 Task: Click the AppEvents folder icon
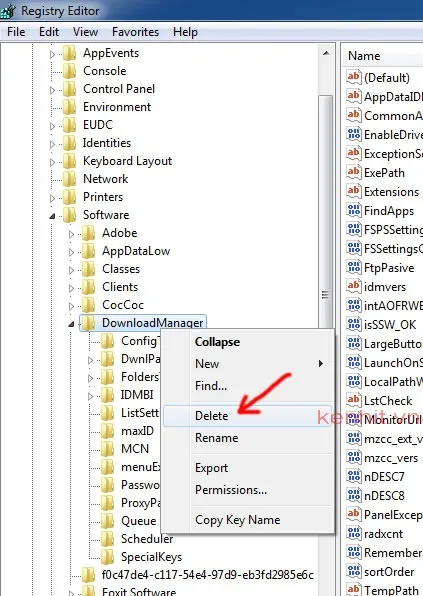[70, 53]
